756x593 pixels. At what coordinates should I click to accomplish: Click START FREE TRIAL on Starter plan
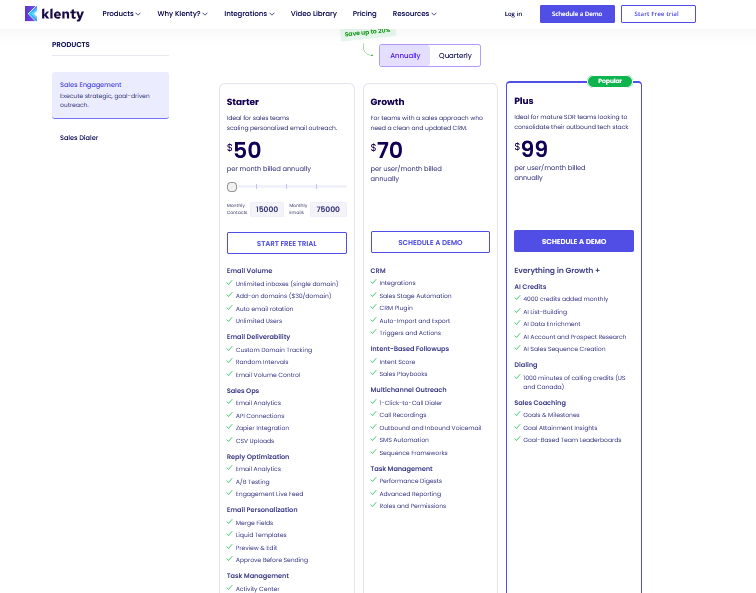(x=287, y=243)
